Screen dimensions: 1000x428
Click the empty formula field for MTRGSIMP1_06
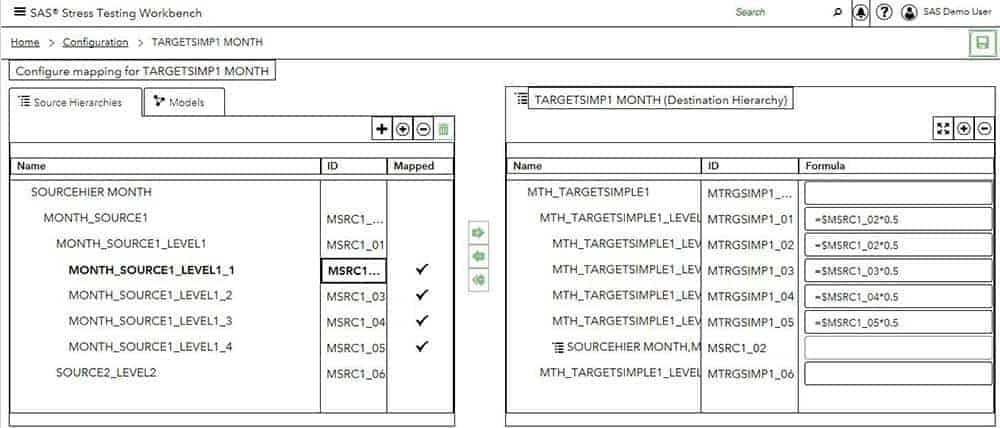[898, 374]
